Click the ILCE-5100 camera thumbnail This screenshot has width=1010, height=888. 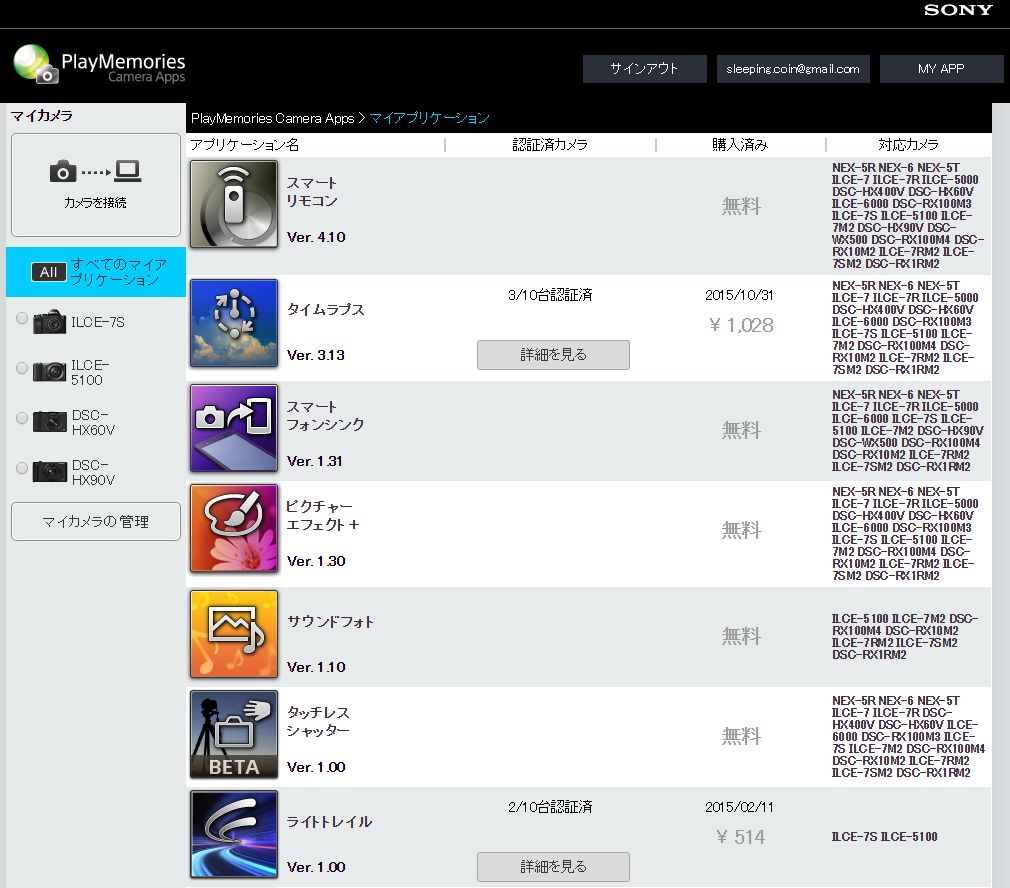pyautogui.click(x=50, y=372)
